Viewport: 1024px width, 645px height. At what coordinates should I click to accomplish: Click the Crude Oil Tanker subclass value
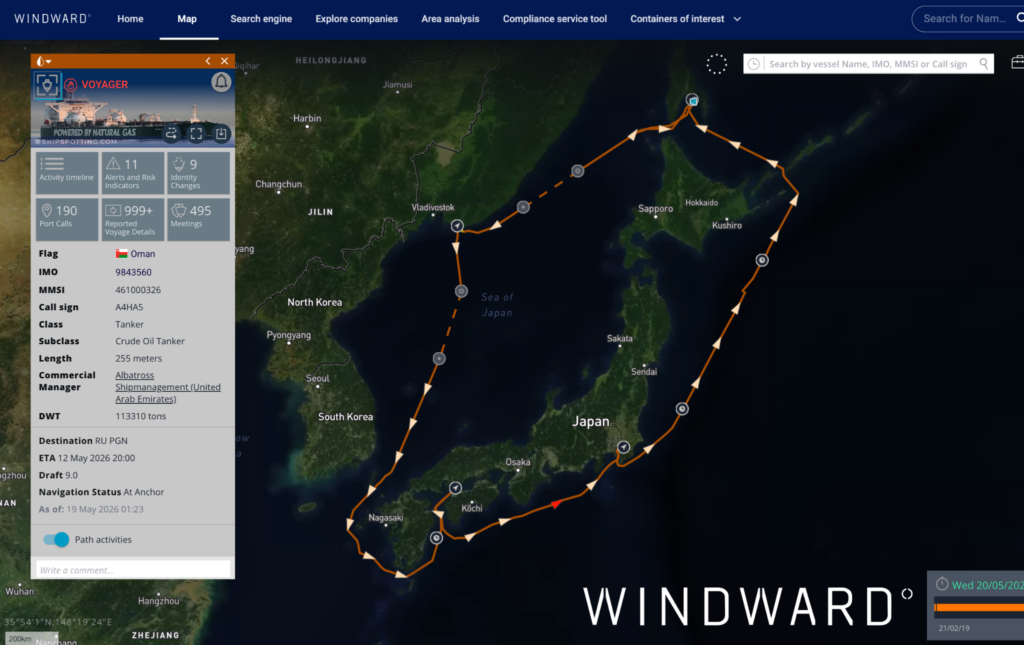click(x=150, y=341)
